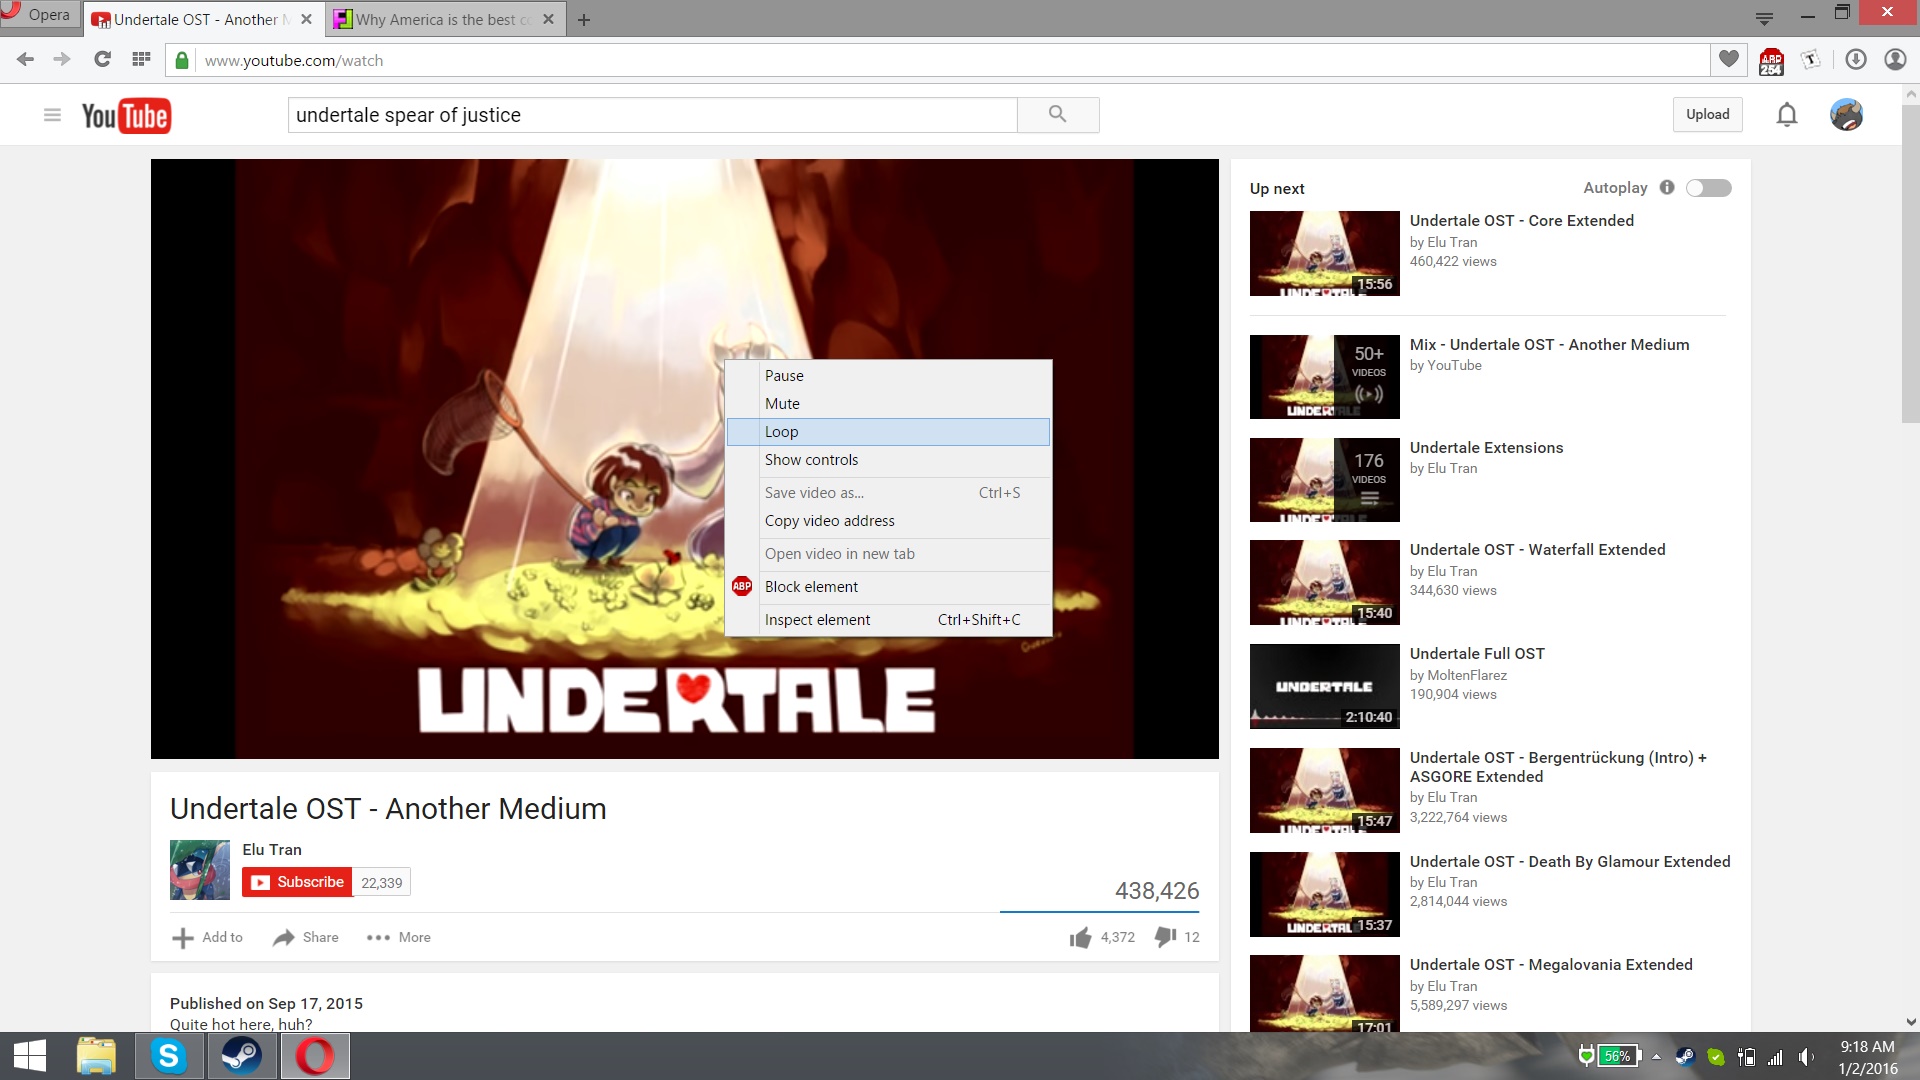Click the red Subscribe button
Screen dimensions: 1920x1080
click(297, 882)
